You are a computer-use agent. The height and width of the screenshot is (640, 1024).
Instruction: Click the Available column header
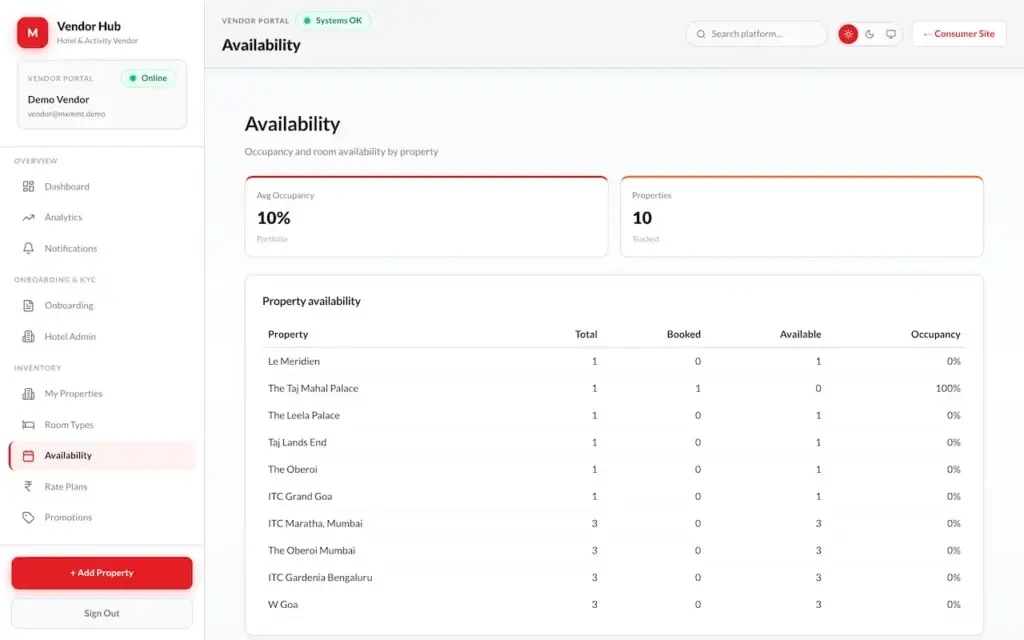click(801, 334)
